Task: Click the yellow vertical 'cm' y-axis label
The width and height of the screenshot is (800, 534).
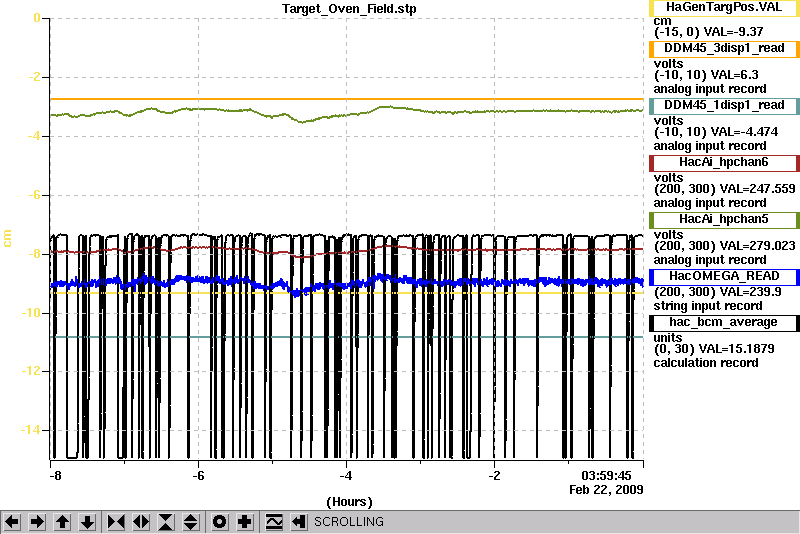Action: 7,238
